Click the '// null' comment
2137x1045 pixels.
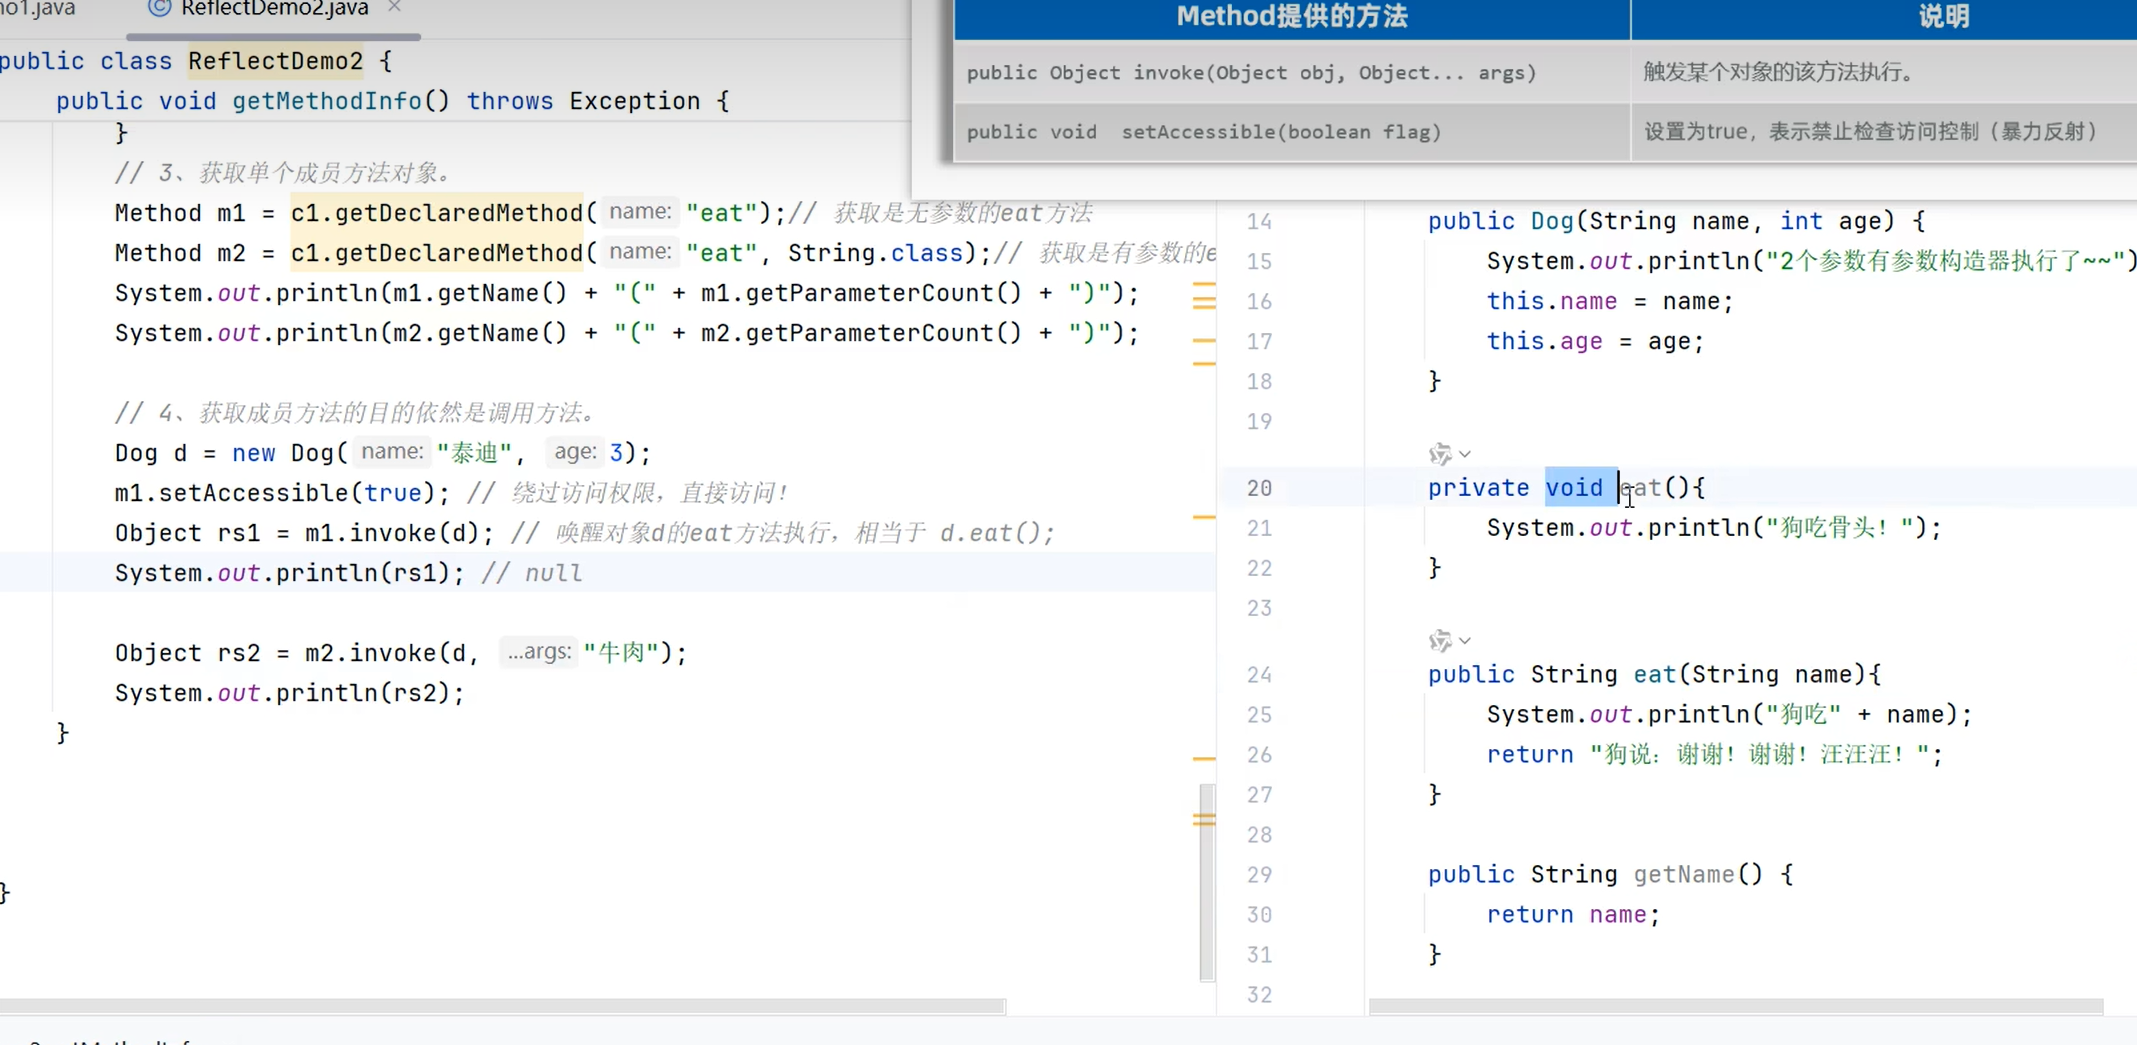coord(532,573)
